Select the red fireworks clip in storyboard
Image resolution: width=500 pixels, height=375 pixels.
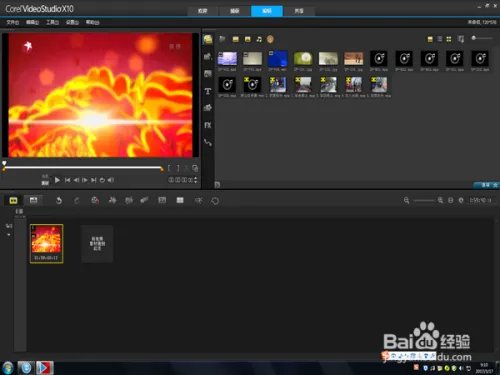point(46,244)
